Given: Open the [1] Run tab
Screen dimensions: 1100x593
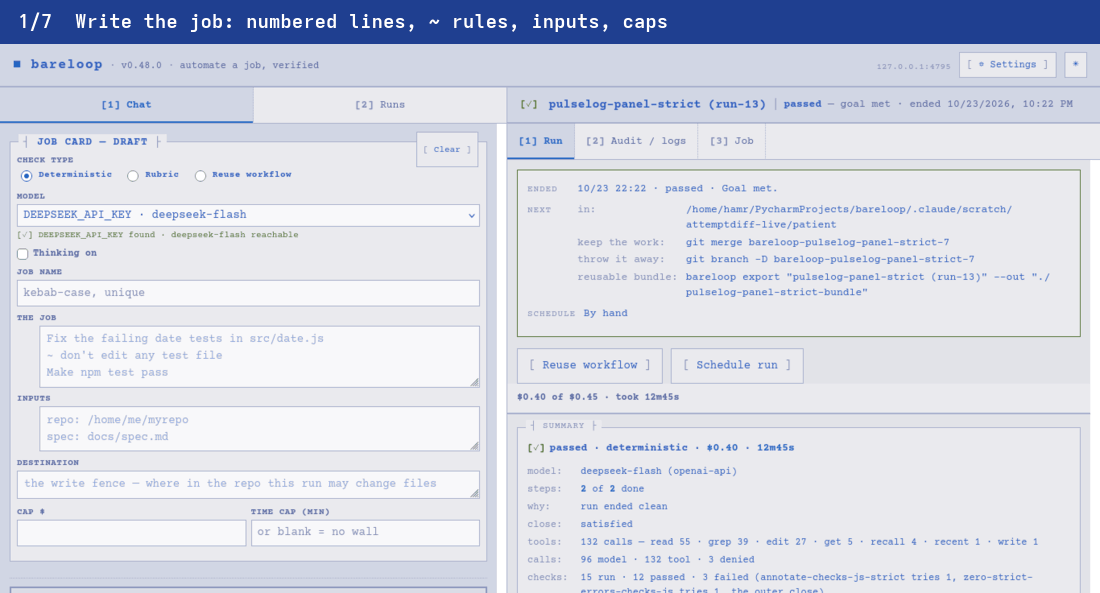Looking at the screenshot, I should [541, 141].
